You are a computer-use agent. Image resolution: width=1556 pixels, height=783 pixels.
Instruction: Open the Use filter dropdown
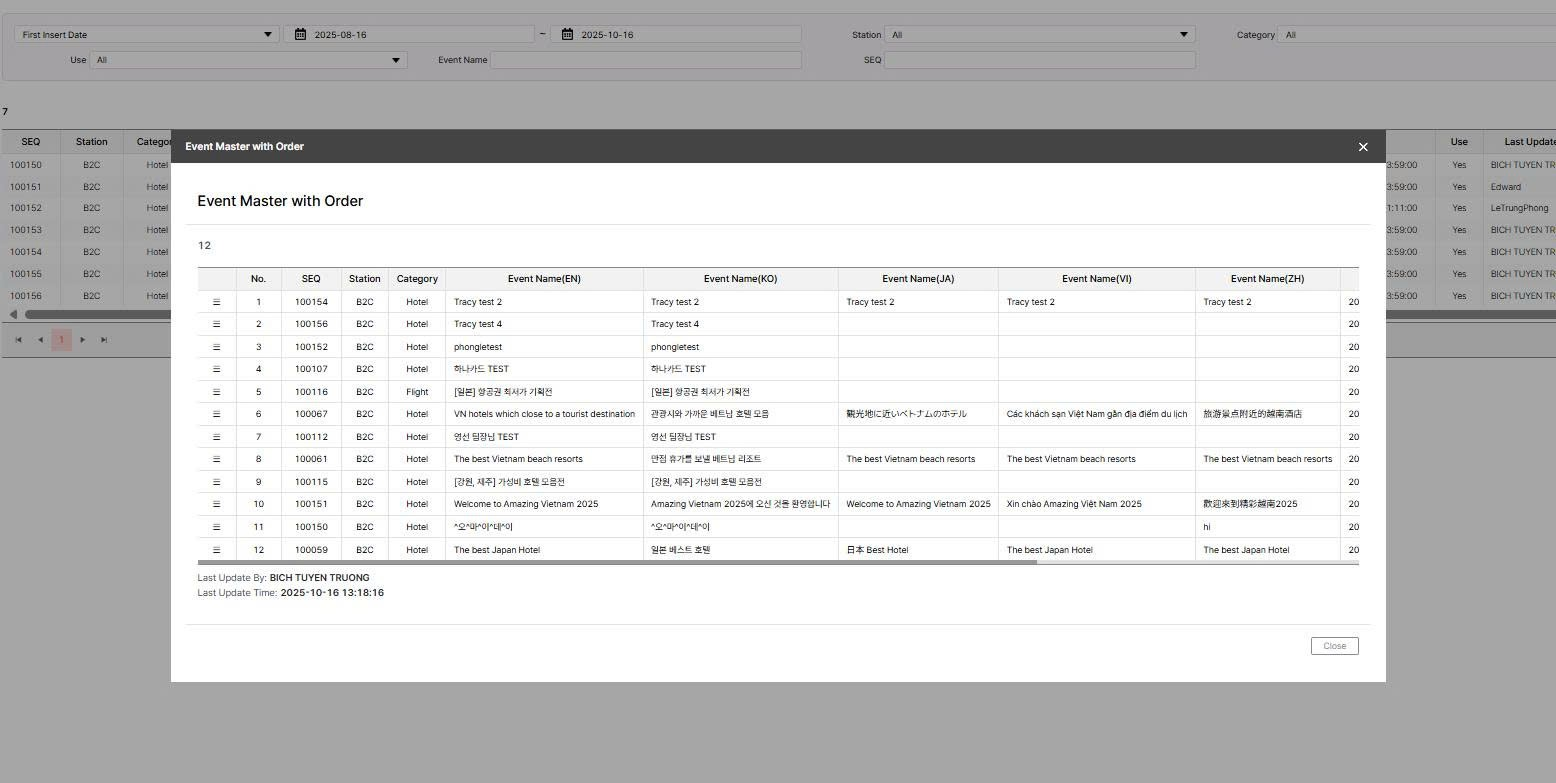coord(248,60)
